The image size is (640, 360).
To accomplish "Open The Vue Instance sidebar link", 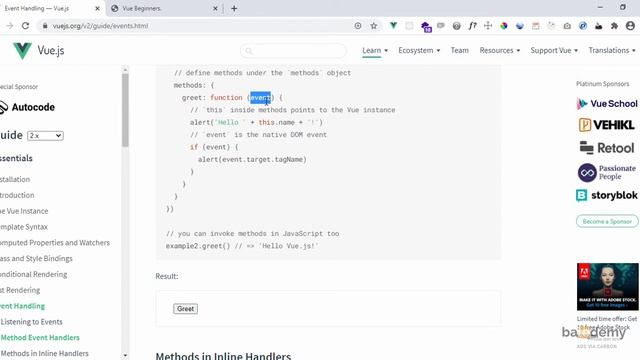I will click(x=24, y=211).
